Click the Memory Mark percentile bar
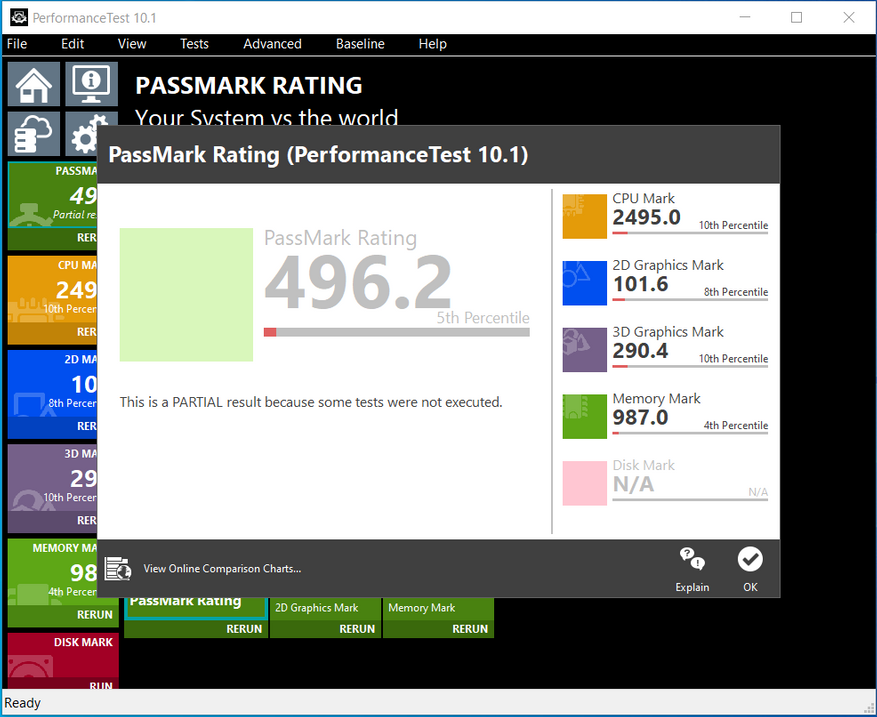Screen dimensions: 877x717 (690, 433)
